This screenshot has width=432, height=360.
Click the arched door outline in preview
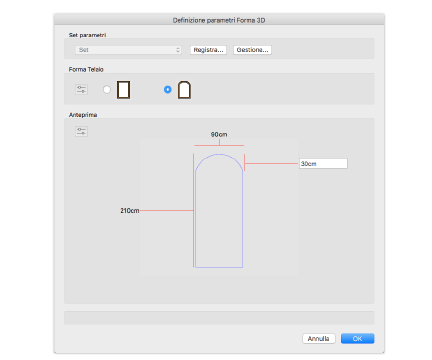pyautogui.click(x=219, y=211)
